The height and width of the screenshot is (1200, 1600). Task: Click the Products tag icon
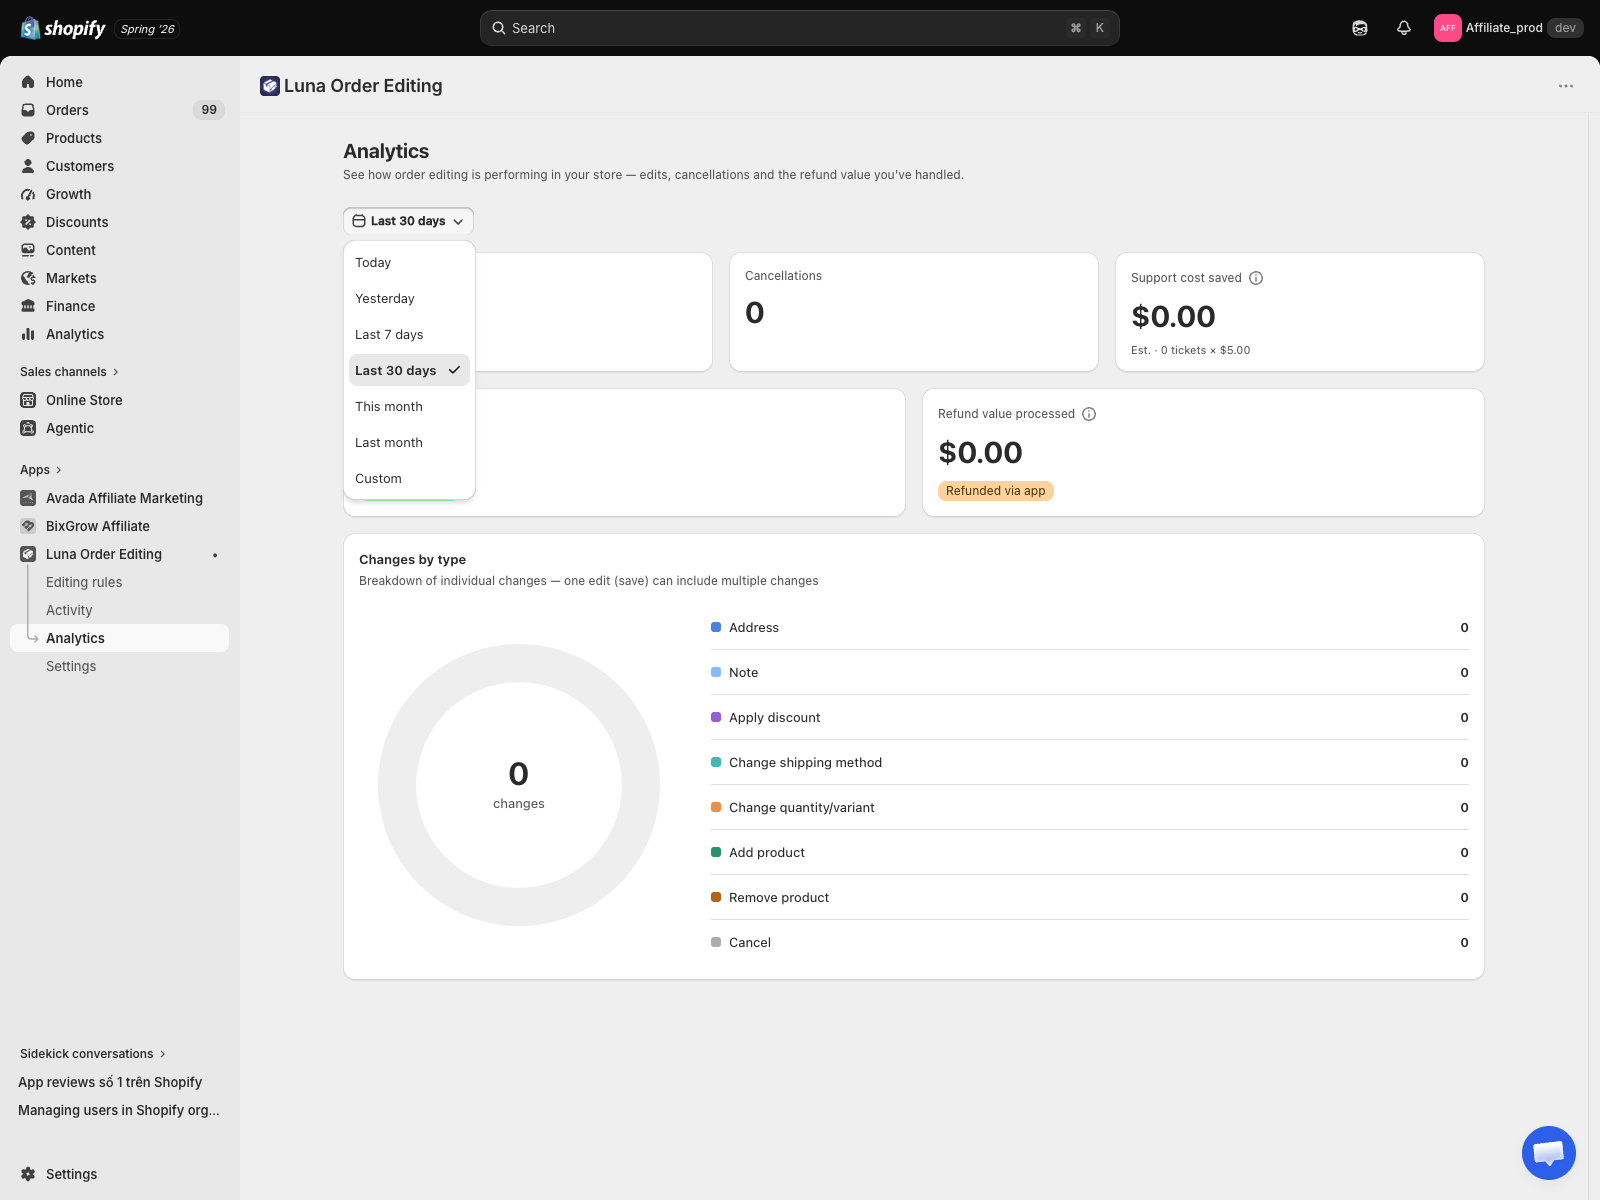pos(28,138)
